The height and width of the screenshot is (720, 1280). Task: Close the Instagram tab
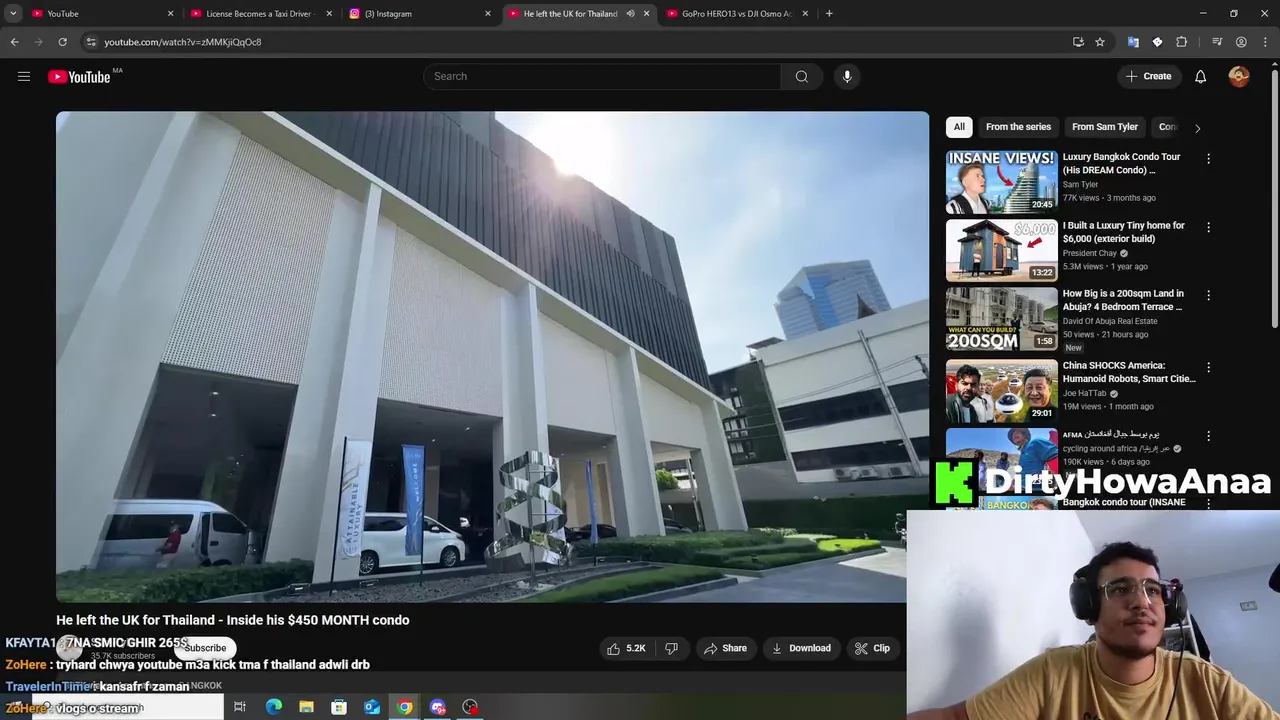coord(488,13)
